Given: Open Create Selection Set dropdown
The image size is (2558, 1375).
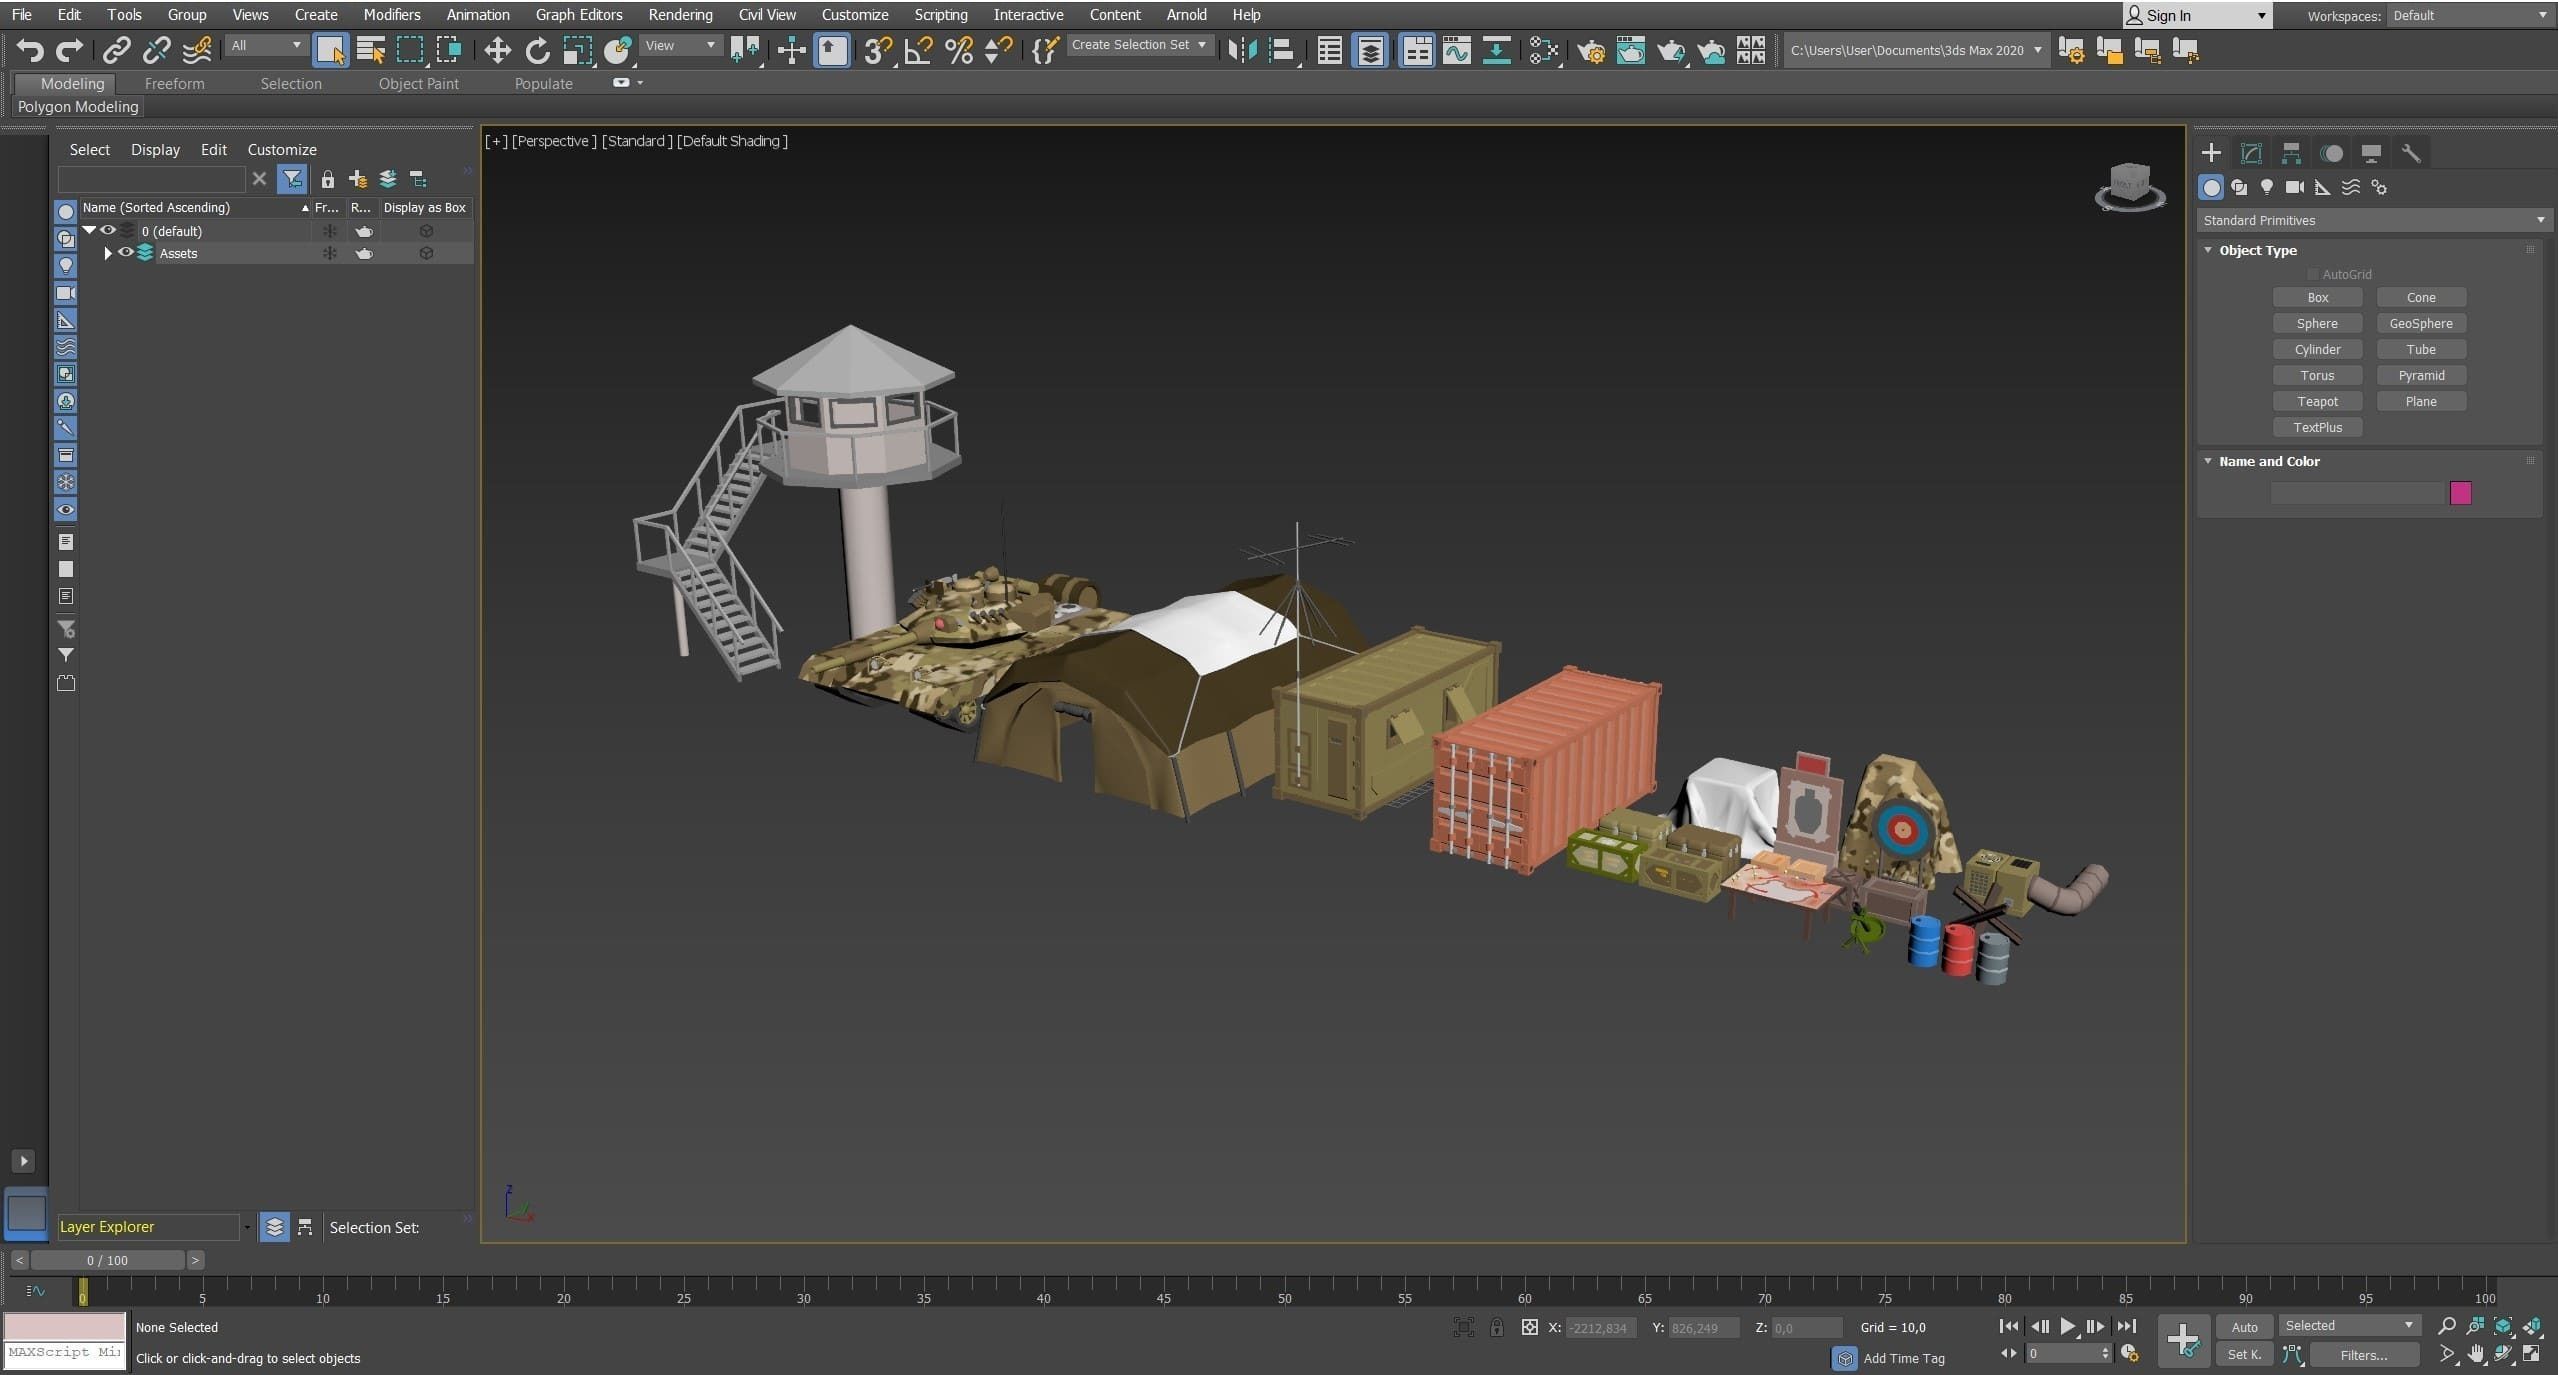Looking at the screenshot, I should click(1139, 45).
